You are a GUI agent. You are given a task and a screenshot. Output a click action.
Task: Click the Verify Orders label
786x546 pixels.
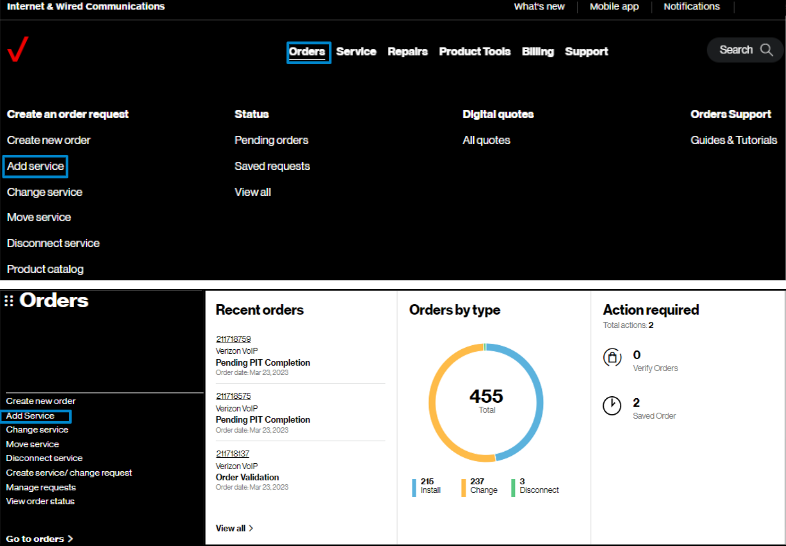click(655, 369)
